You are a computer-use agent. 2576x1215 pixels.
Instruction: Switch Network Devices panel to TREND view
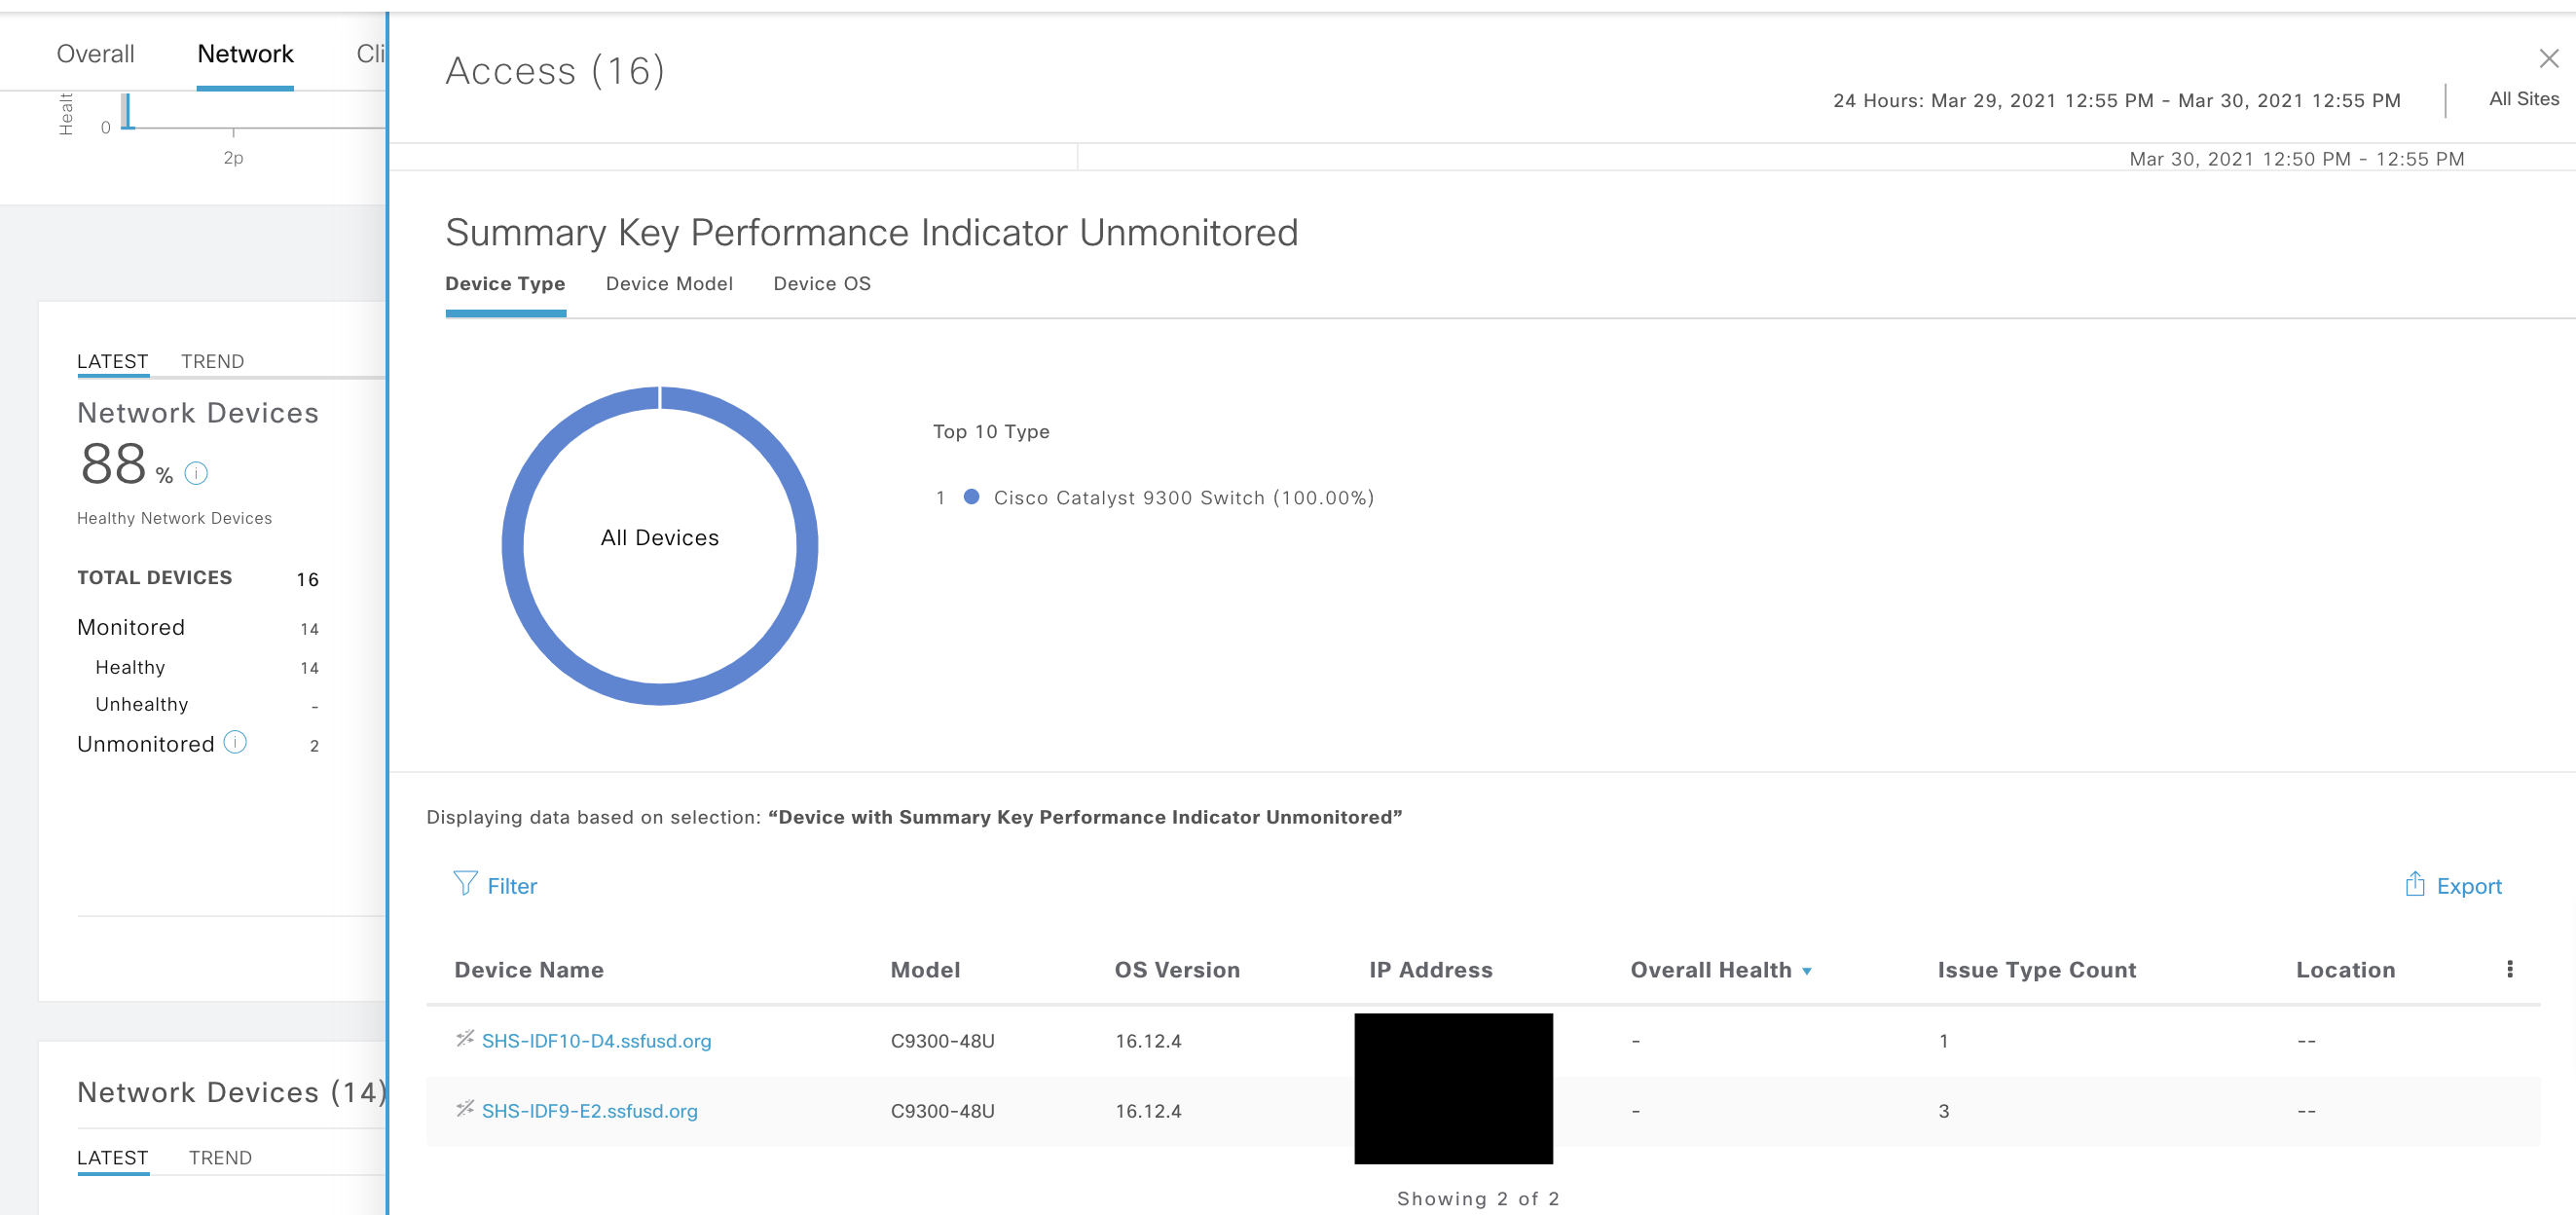pyautogui.click(x=212, y=361)
